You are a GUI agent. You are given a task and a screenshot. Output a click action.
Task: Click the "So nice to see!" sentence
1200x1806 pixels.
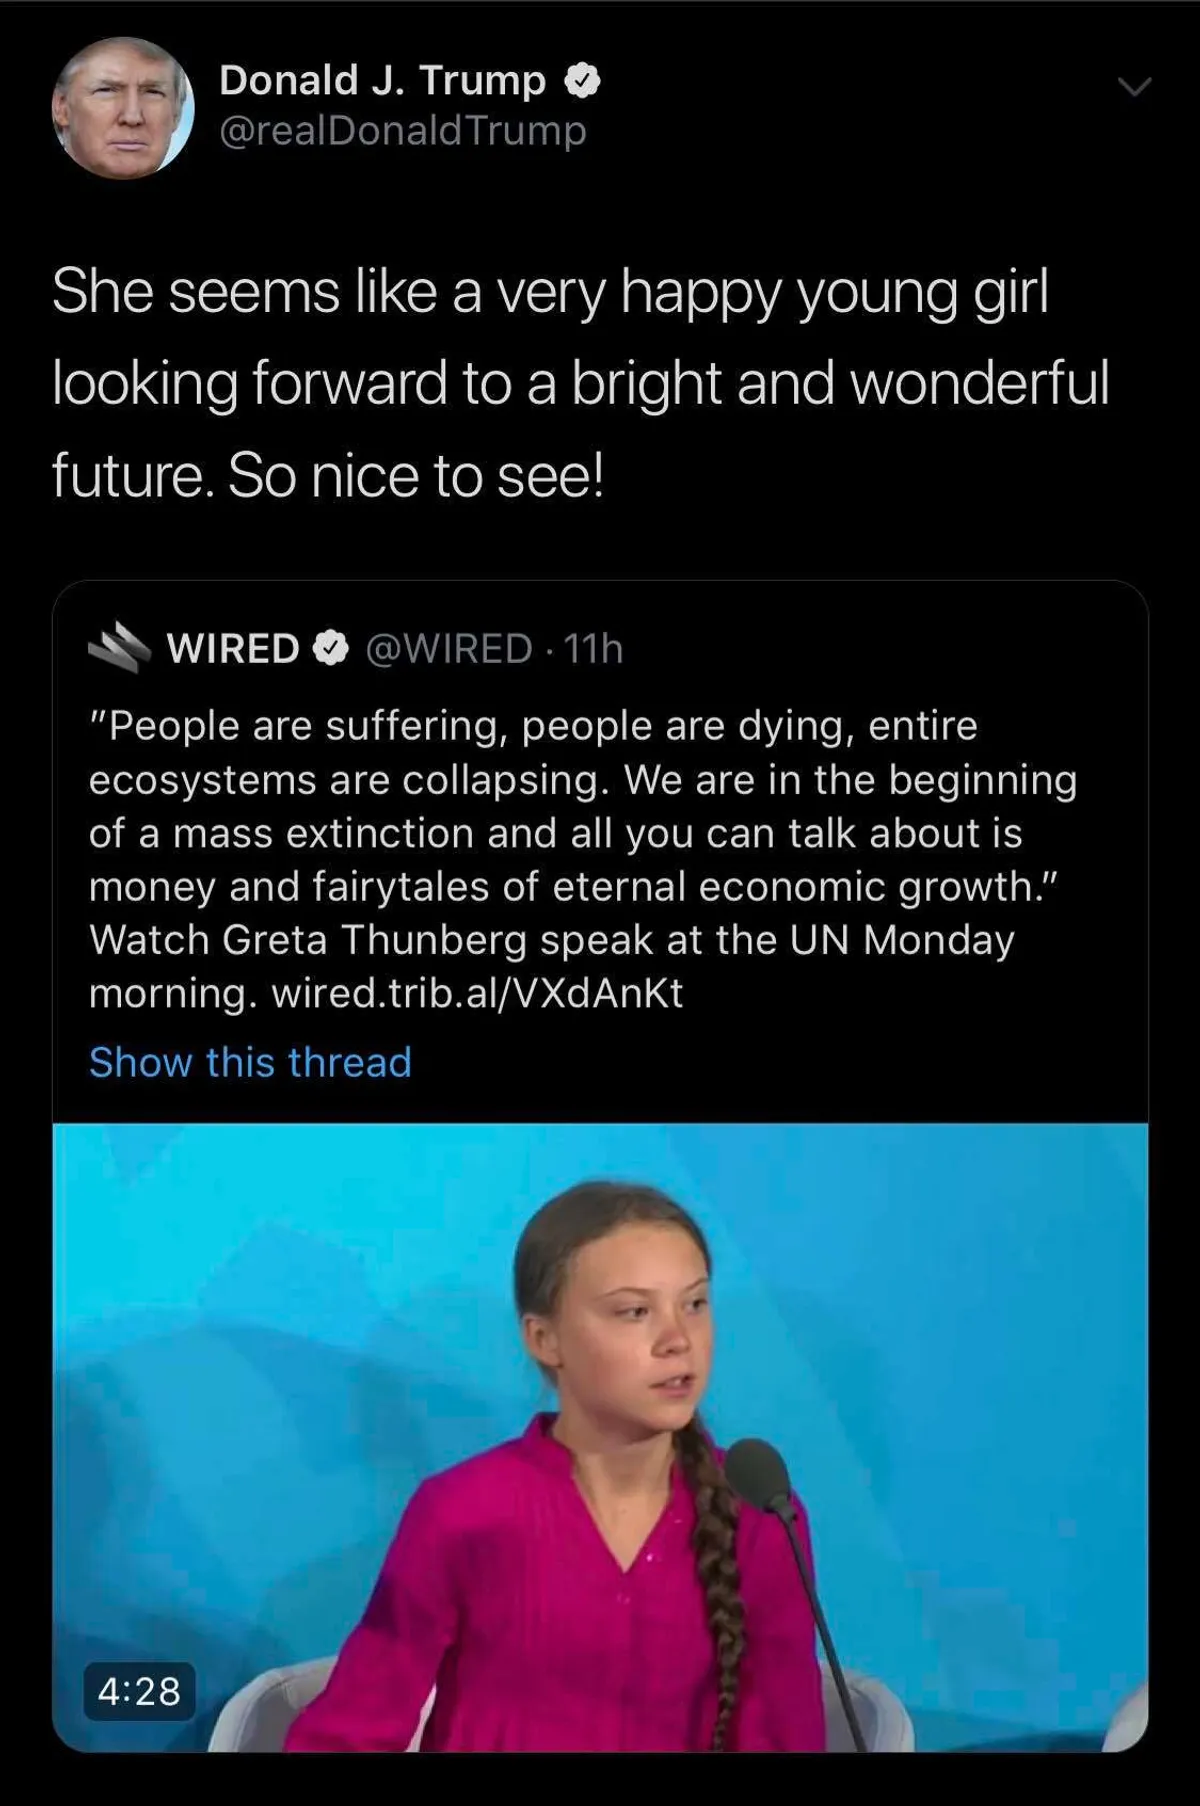(415, 475)
